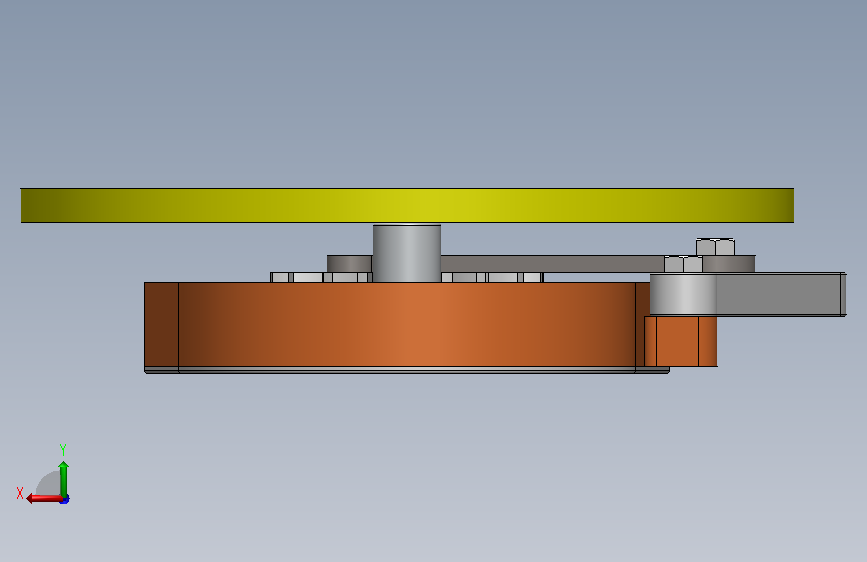Click the central gray cylindrical shaft
Screen dimensions: 867x562
(x=407, y=253)
